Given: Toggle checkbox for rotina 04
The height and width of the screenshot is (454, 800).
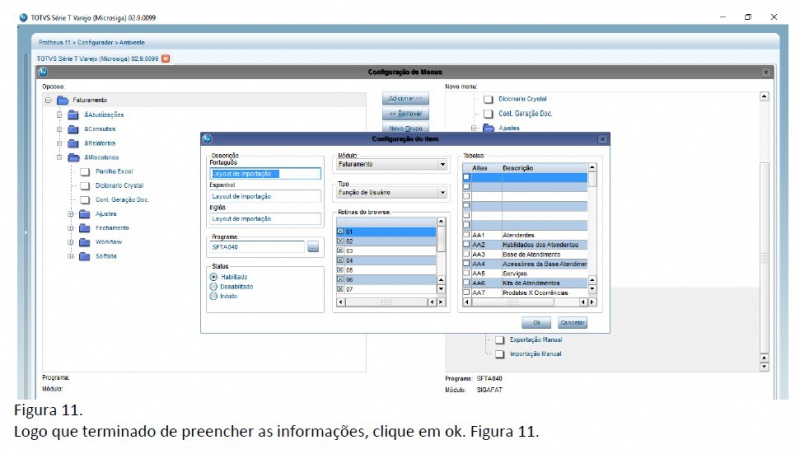Looking at the screenshot, I should pyautogui.click(x=340, y=261).
